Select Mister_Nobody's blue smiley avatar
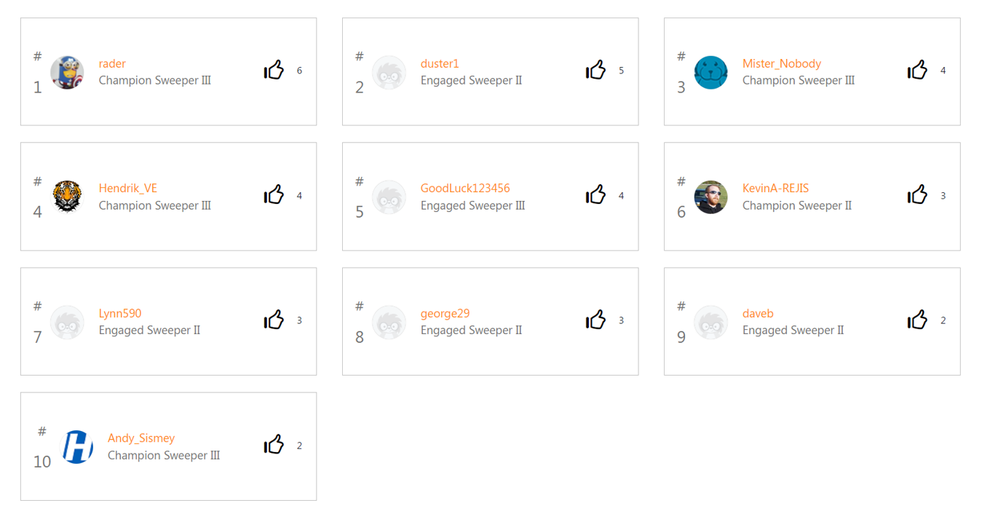 point(711,73)
